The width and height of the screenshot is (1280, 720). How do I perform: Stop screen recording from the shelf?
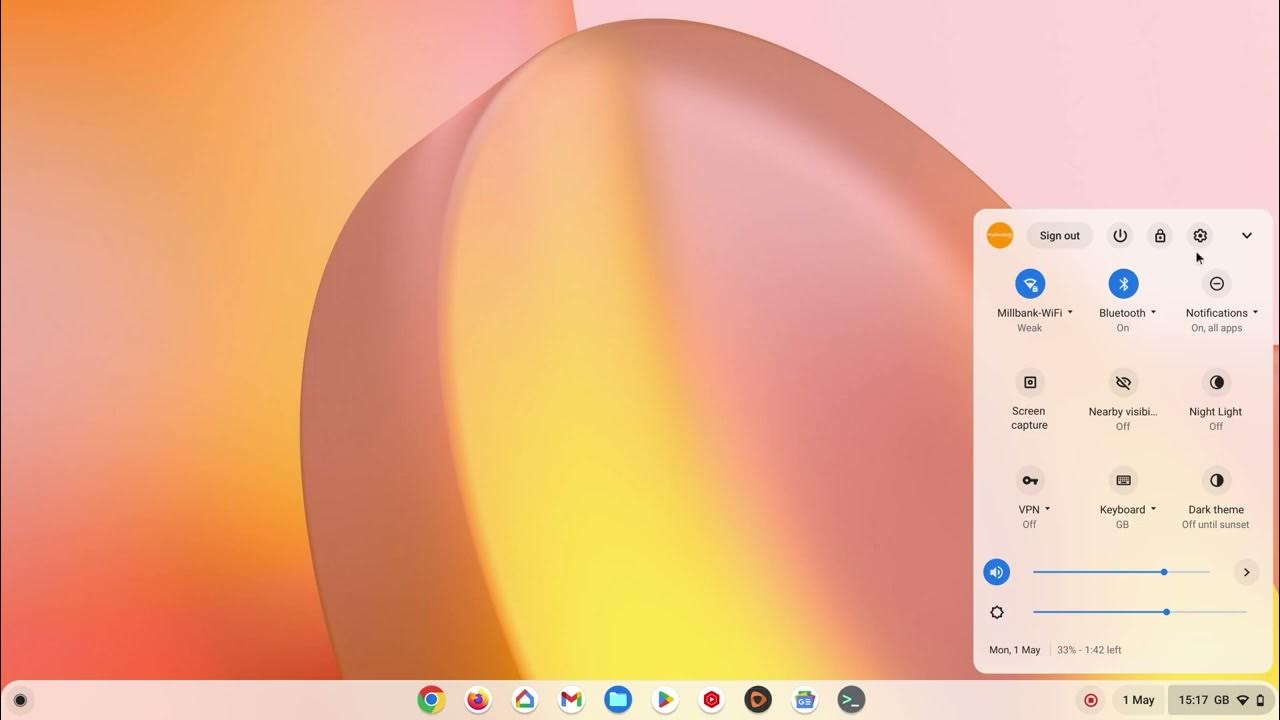click(1091, 700)
